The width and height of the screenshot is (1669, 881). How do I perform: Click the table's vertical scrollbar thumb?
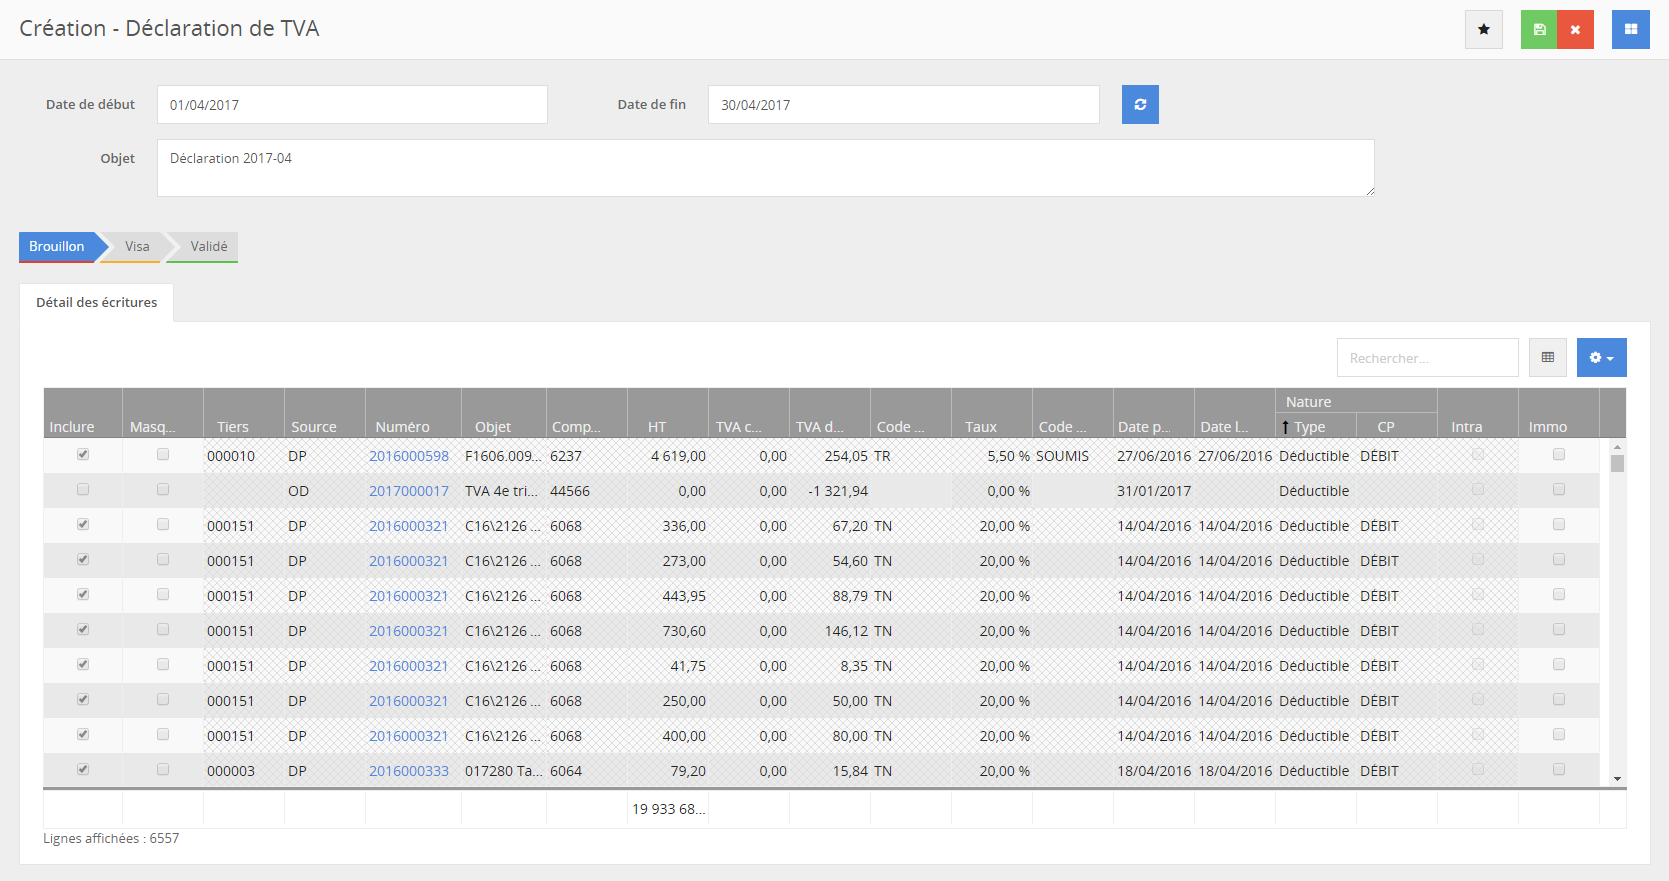[x=1617, y=464]
